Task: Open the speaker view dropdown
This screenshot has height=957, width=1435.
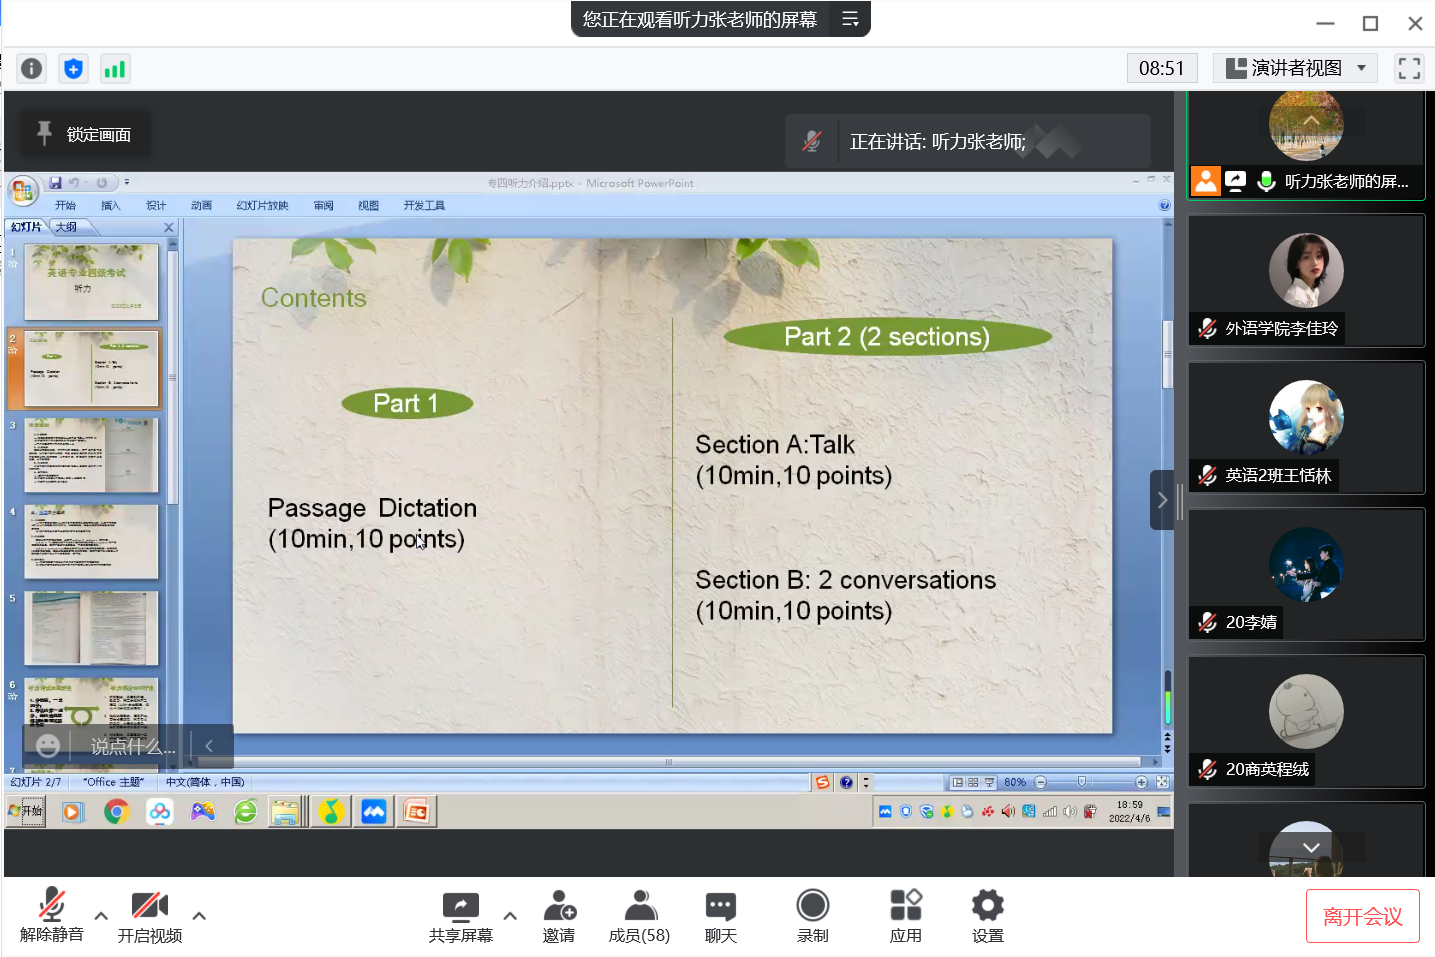Action: (1296, 68)
